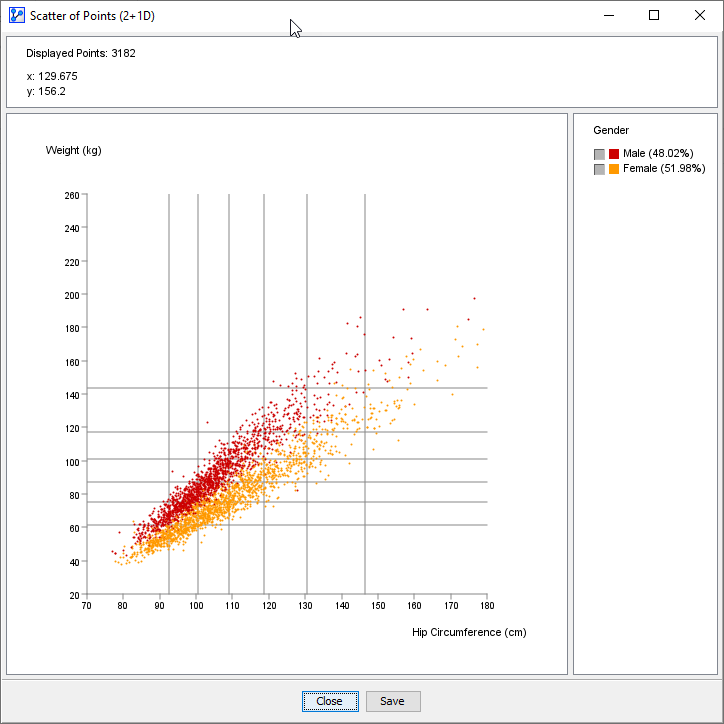The image size is (724, 724).
Task: Minimize the Scatter of Points window
Action: click(608, 16)
